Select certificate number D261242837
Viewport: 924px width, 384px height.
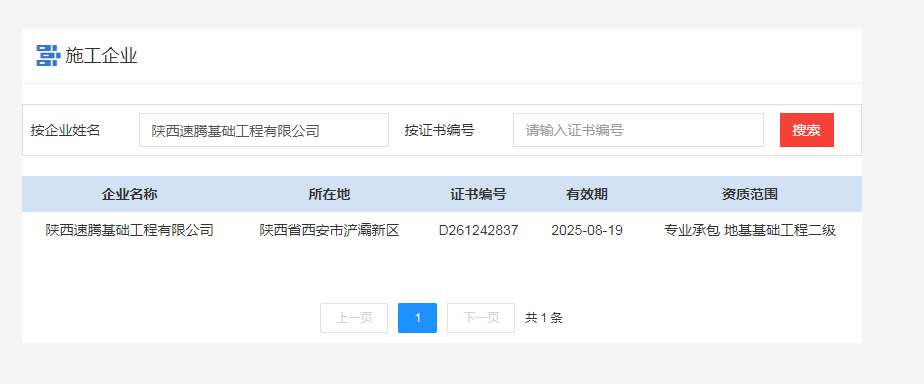tap(478, 230)
